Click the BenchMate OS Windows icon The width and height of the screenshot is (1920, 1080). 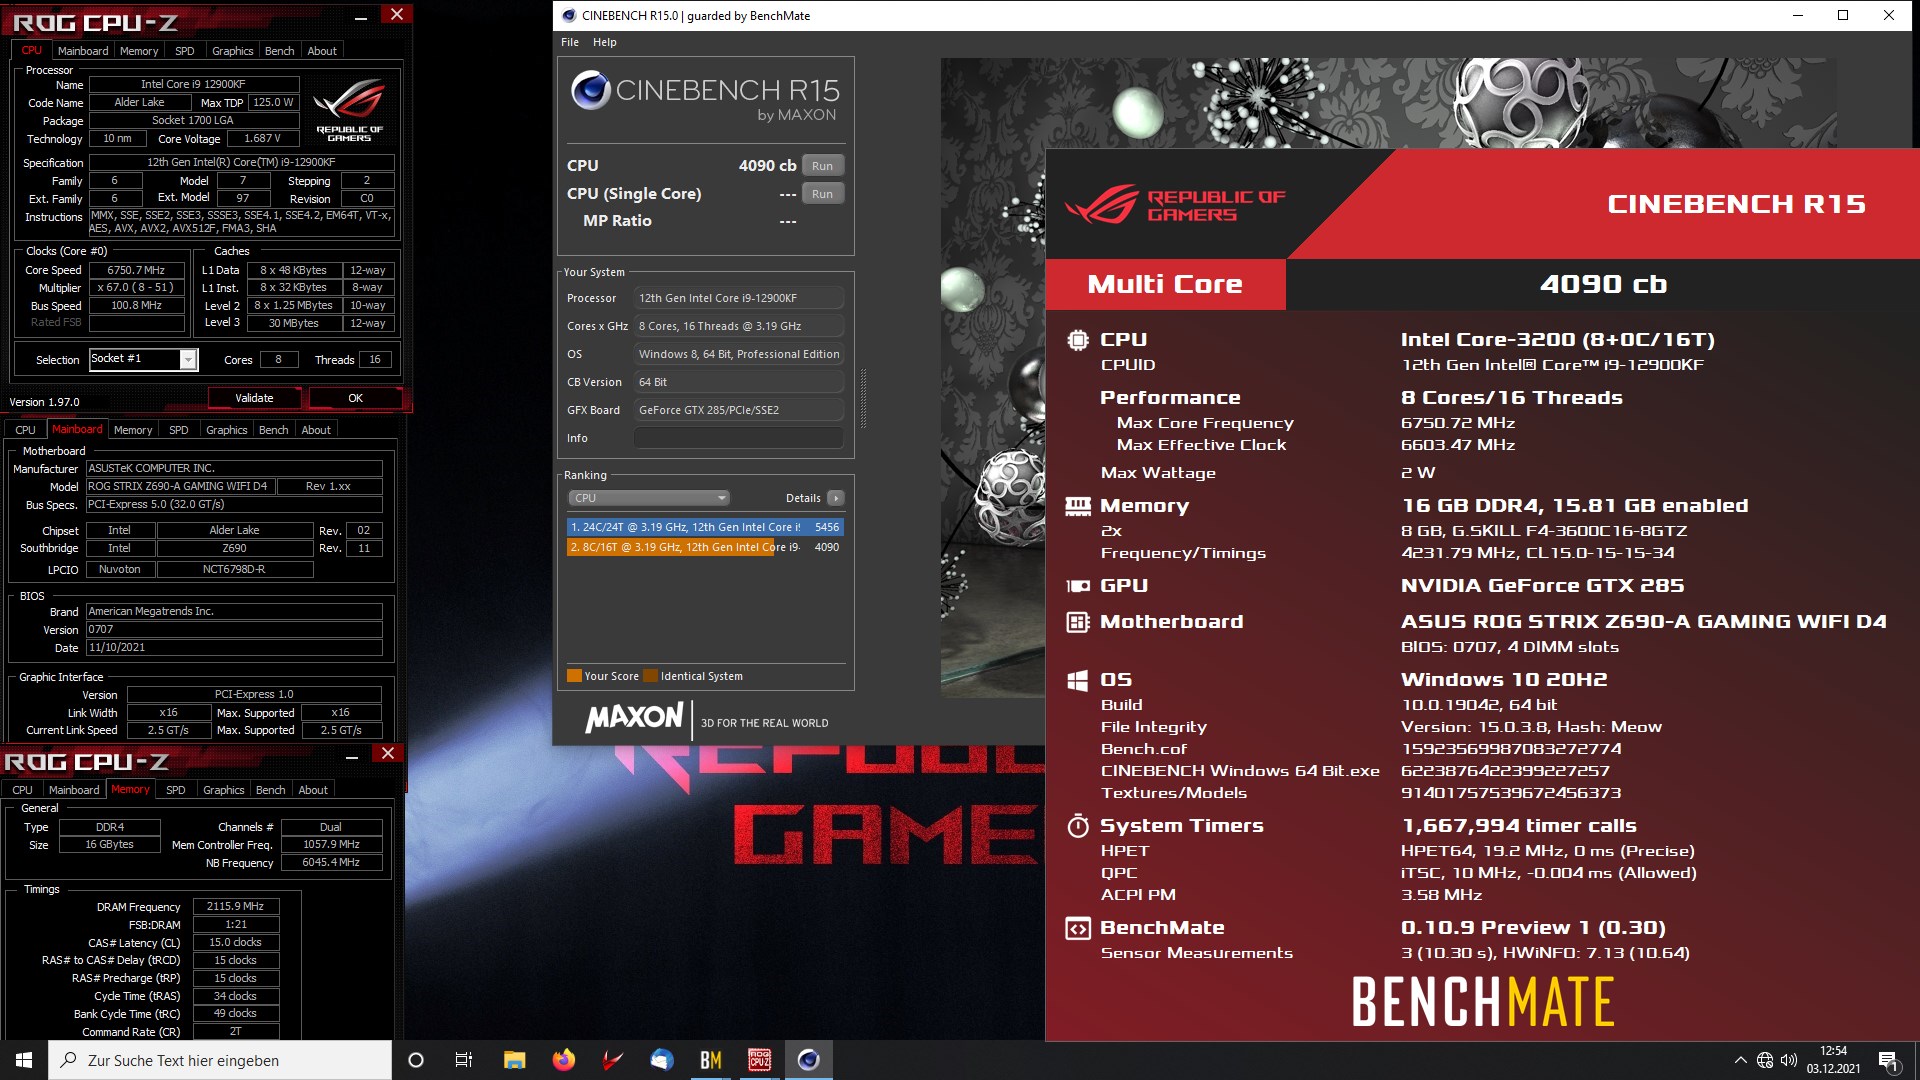point(1077,680)
